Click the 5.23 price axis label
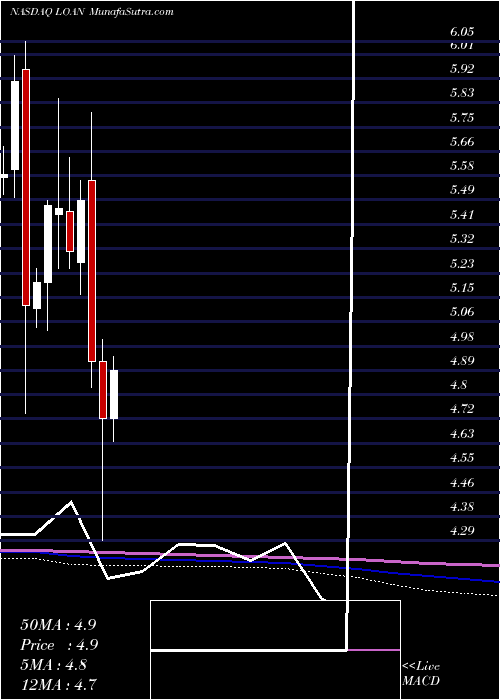Screen dimensions: 500x700 (x=462, y=263)
